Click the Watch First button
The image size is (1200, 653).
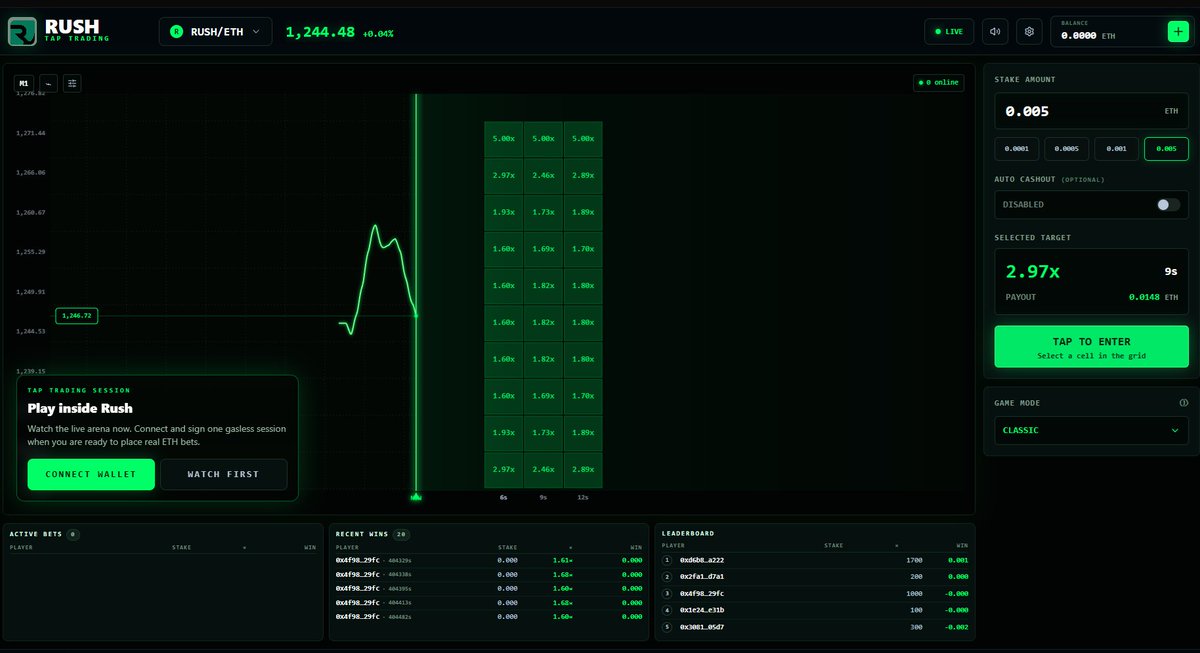coord(223,474)
